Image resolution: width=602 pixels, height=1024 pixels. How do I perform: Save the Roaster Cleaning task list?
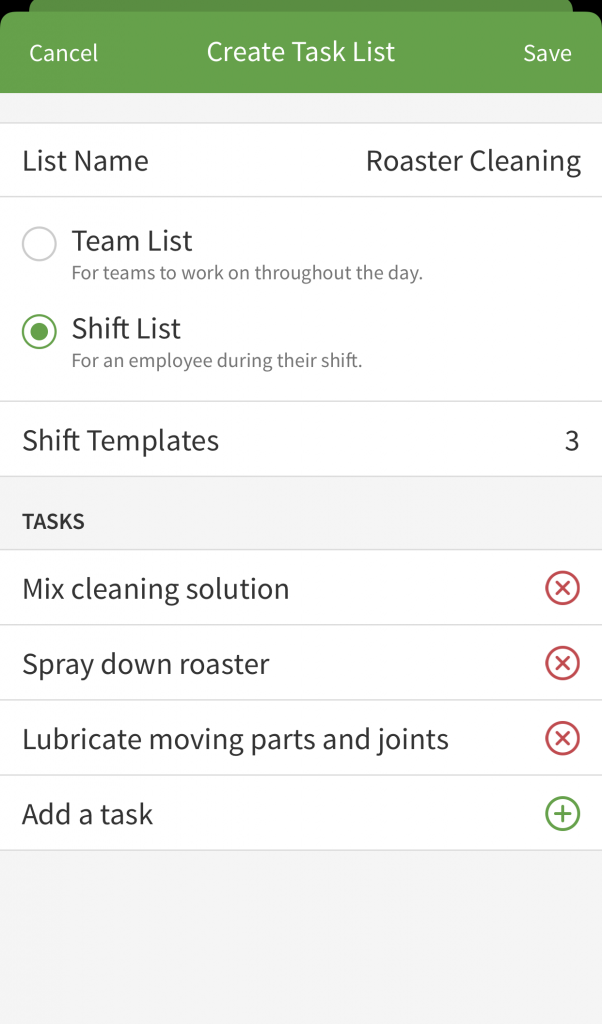(547, 52)
